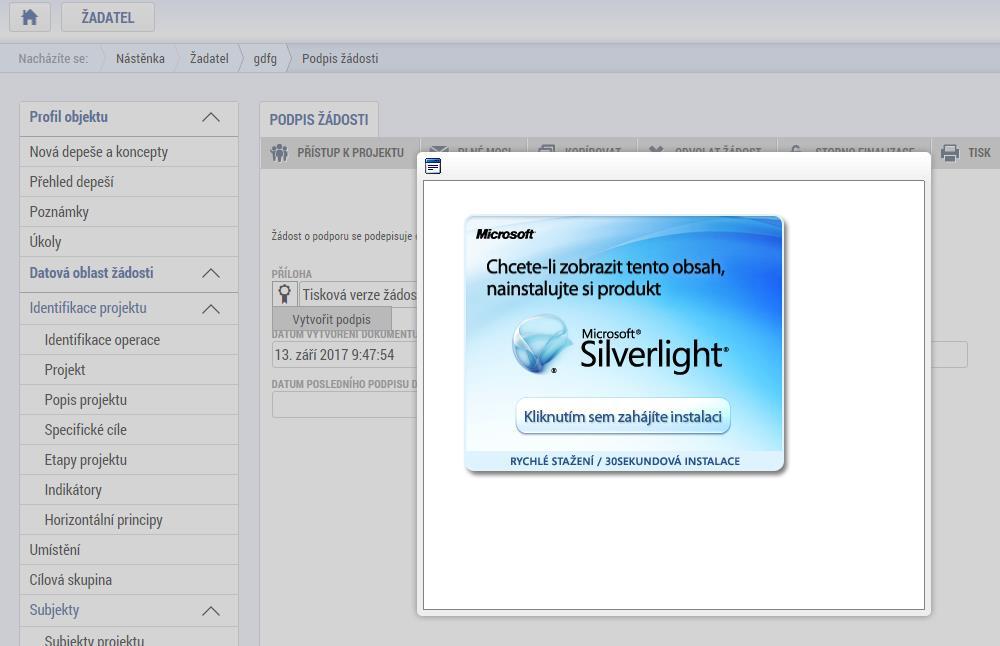The image size is (1000, 646).
Task: Select Podpis žádosti breadcrumb
Action: [340, 59]
